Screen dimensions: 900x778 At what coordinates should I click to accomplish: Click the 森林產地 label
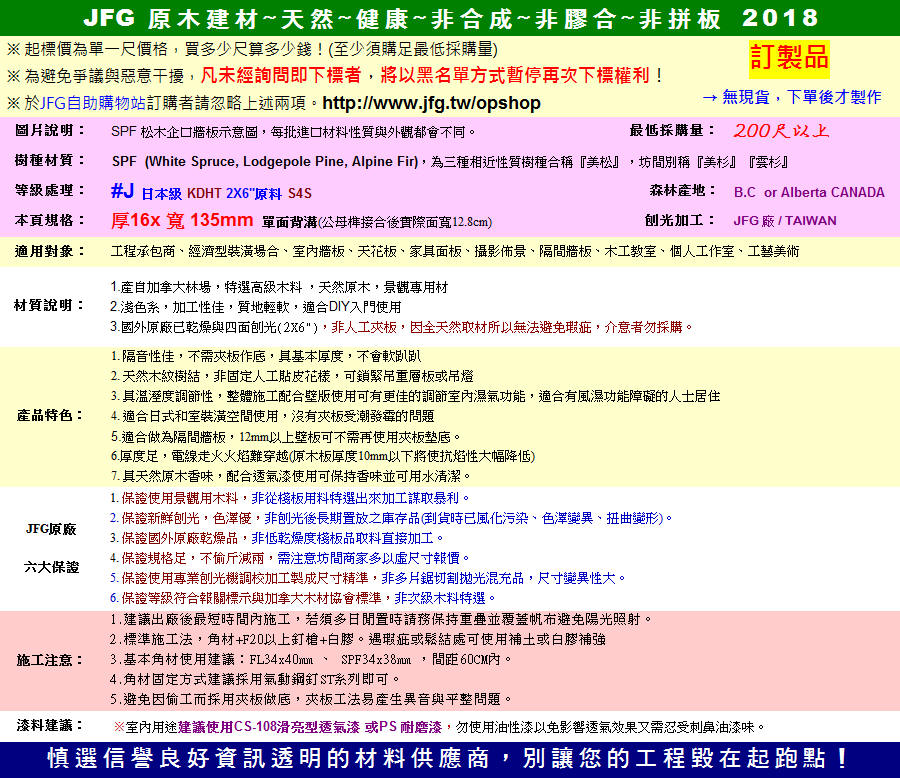tap(682, 190)
